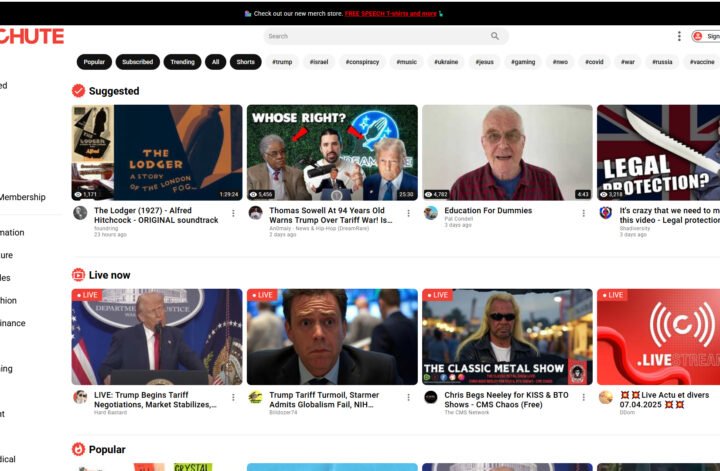Screen dimensions: 720x471
Task: Click the FREE SPEECH T-shirts merch link
Action: coord(390,13)
